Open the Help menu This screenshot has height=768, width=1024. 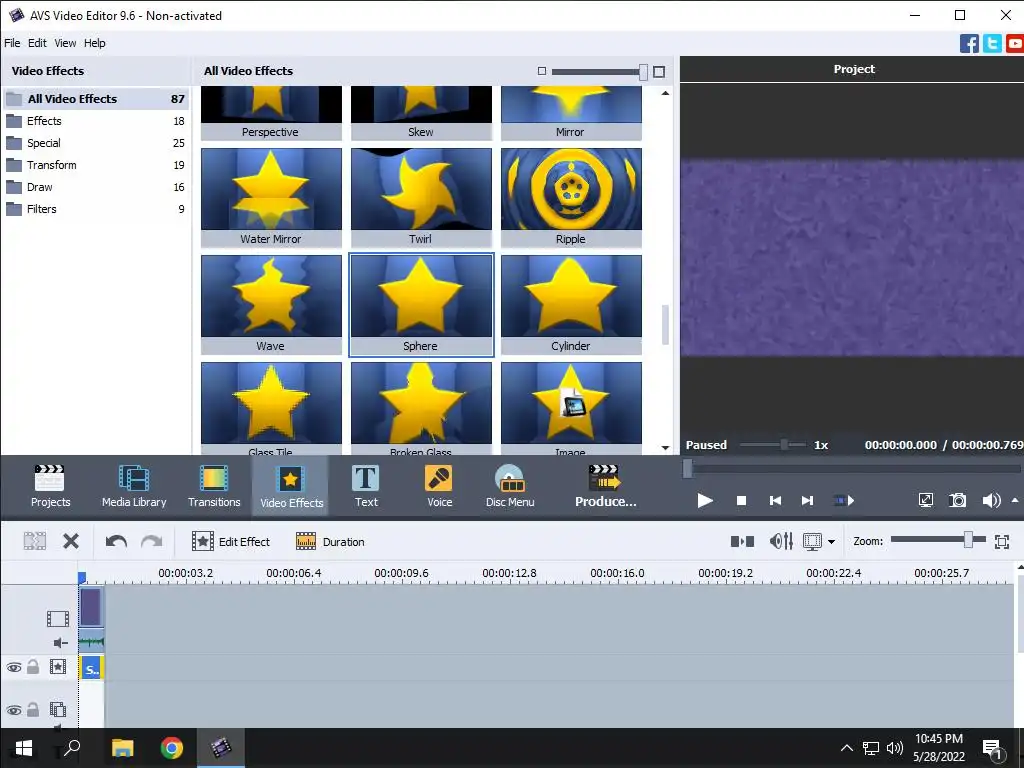click(x=94, y=43)
